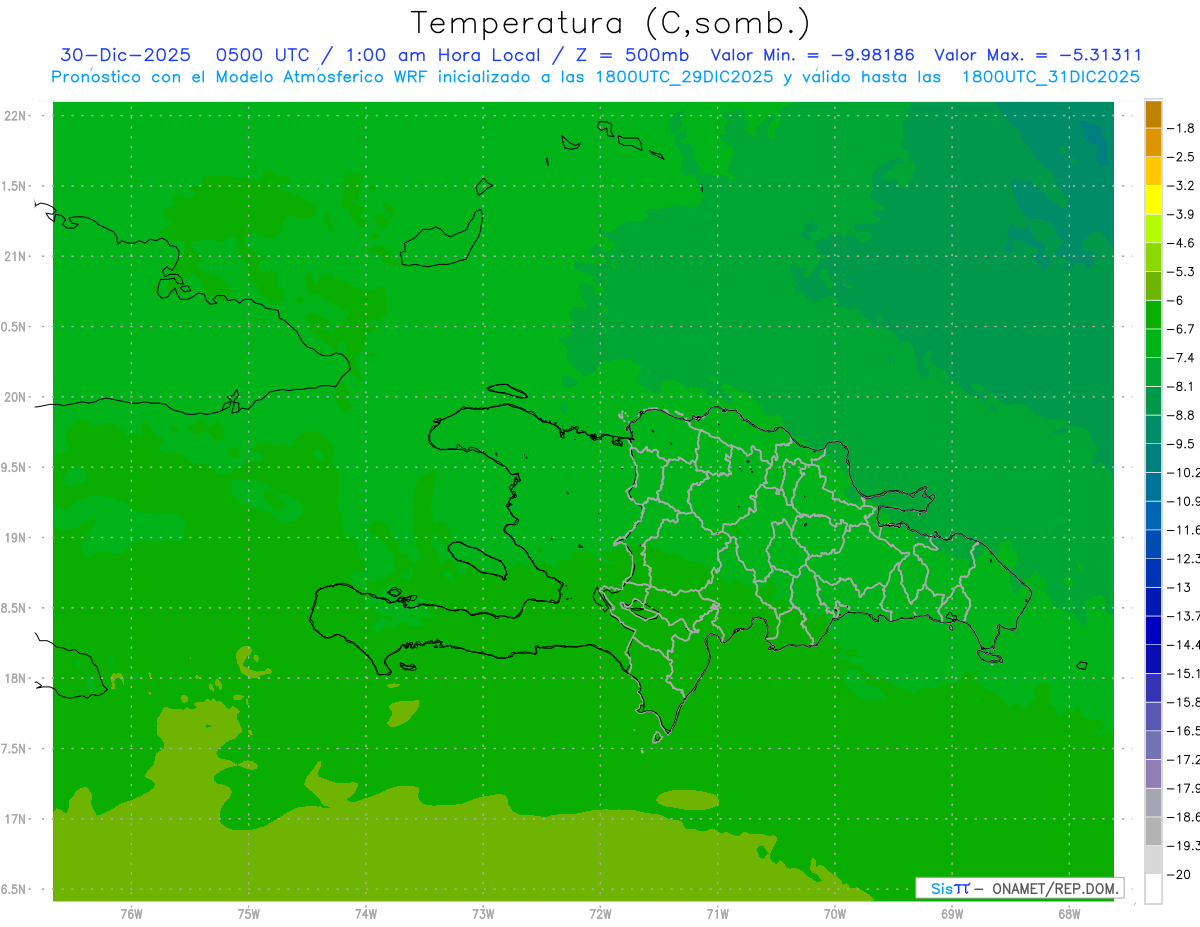
Task: Click the "-1.8" legend value
Action: point(1181,128)
